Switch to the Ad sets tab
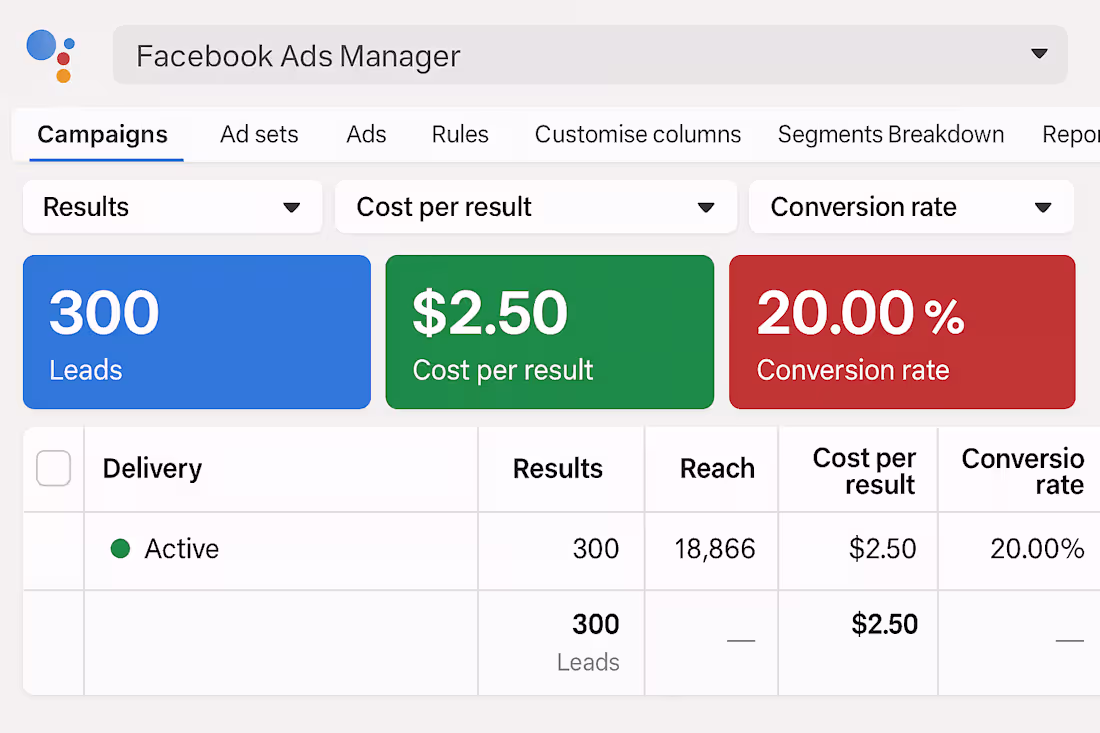Screen dimensions: 1100x733 click(259, 134)
